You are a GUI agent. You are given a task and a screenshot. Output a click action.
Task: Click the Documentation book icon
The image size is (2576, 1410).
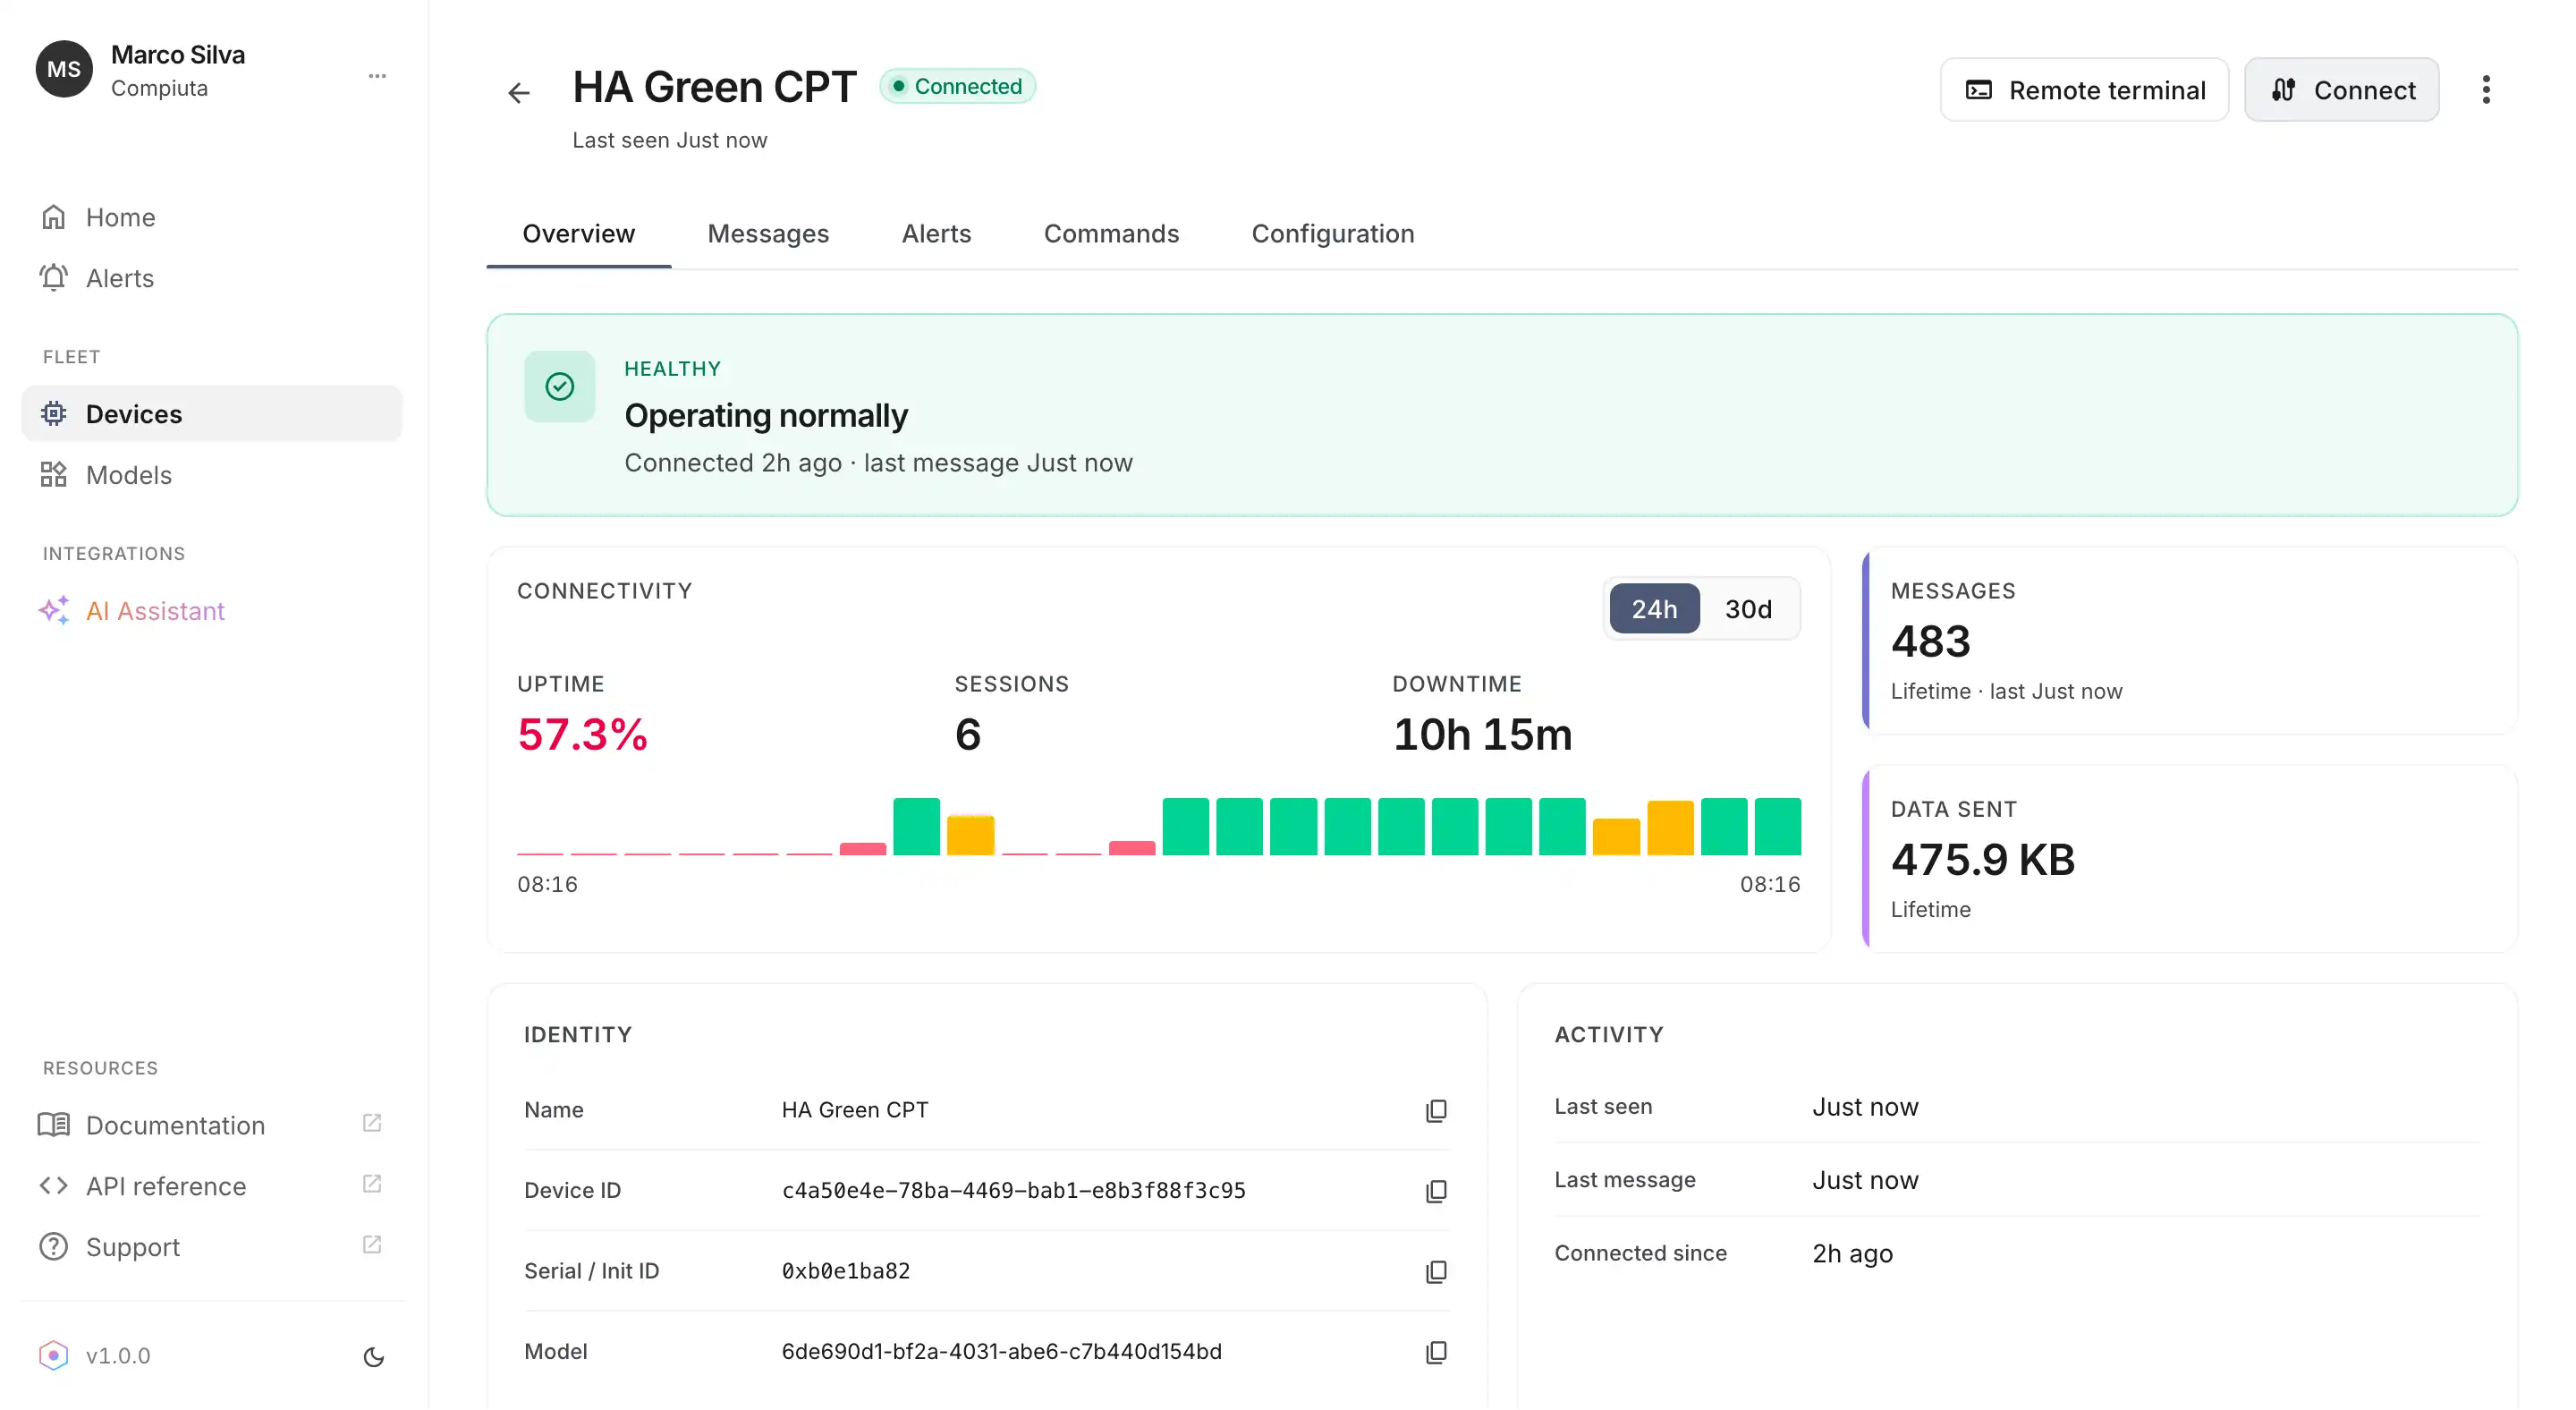(54, 1125)
